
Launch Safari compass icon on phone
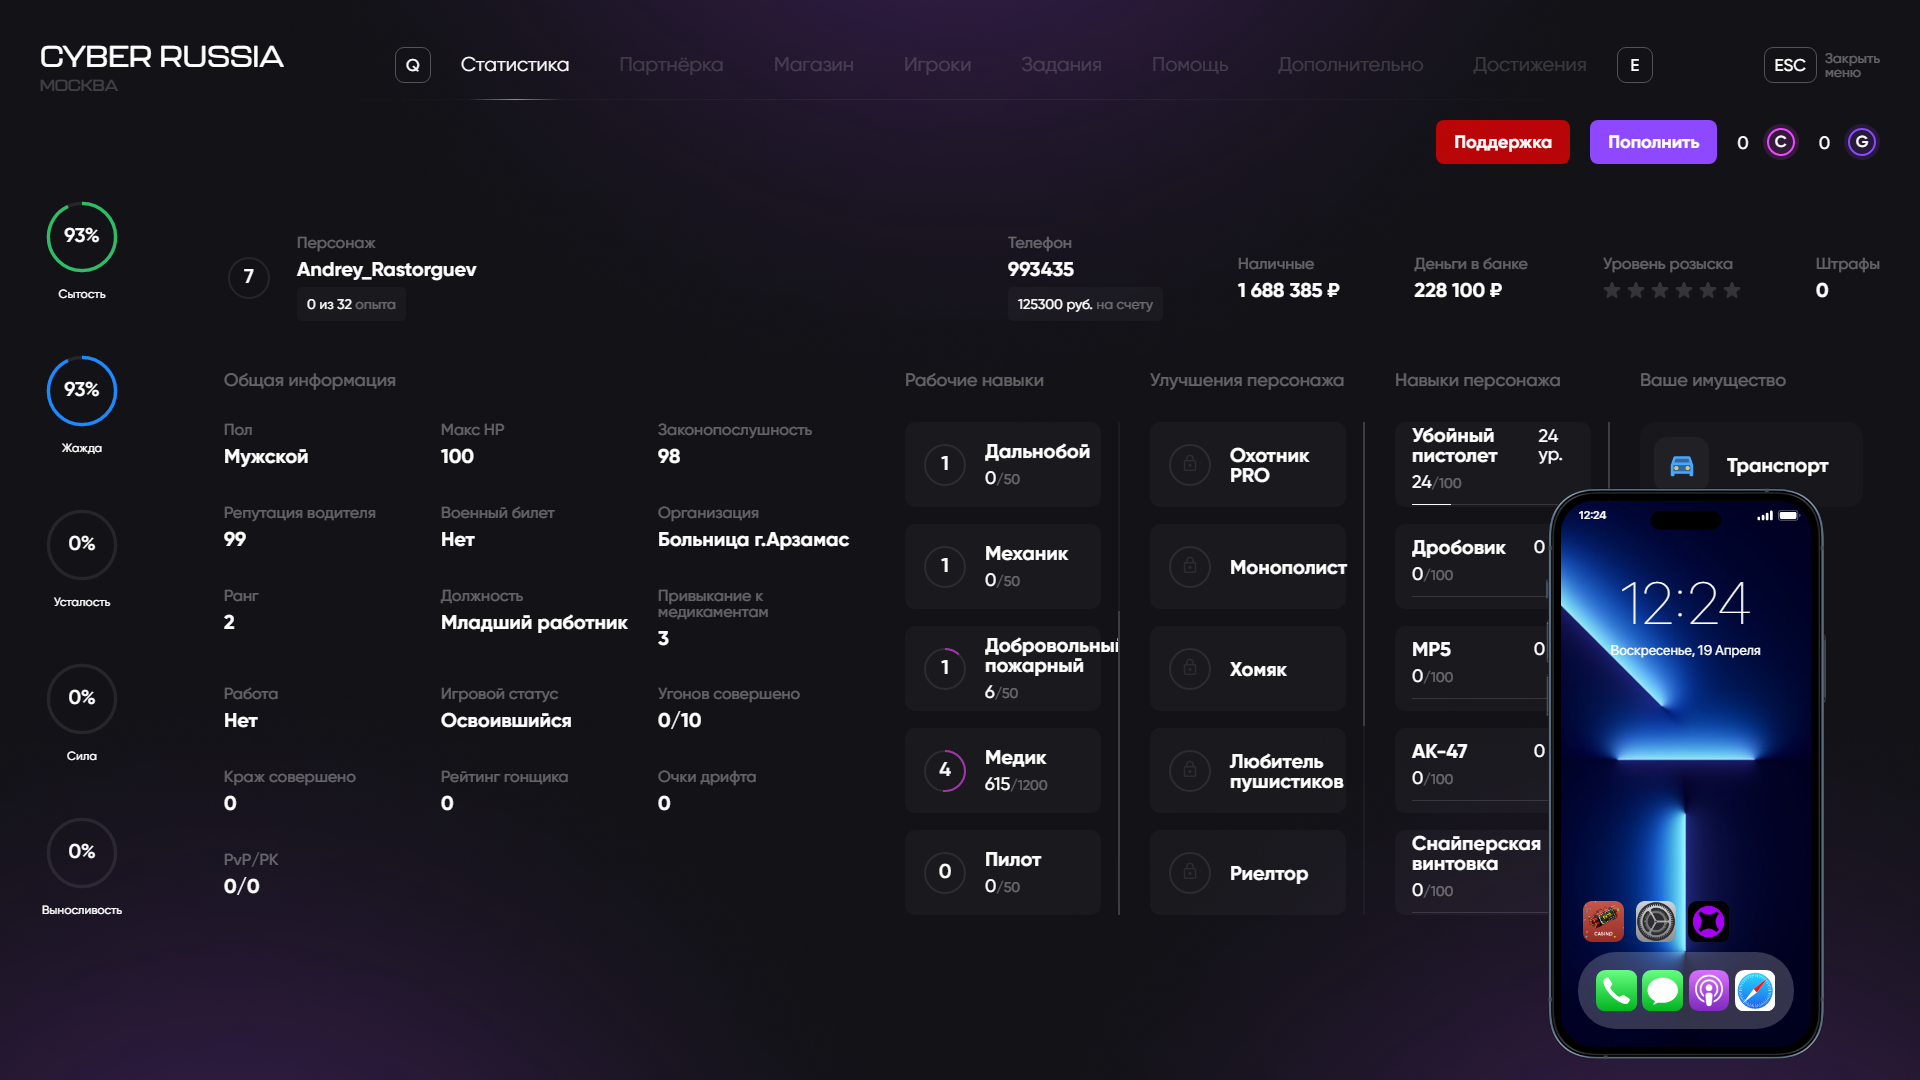pos(1755,991)
